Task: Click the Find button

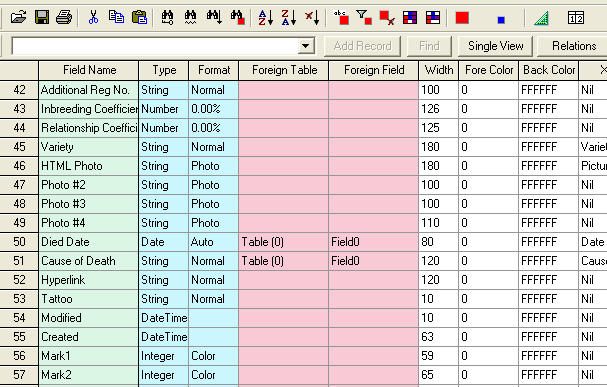Action: click(429, 46)
